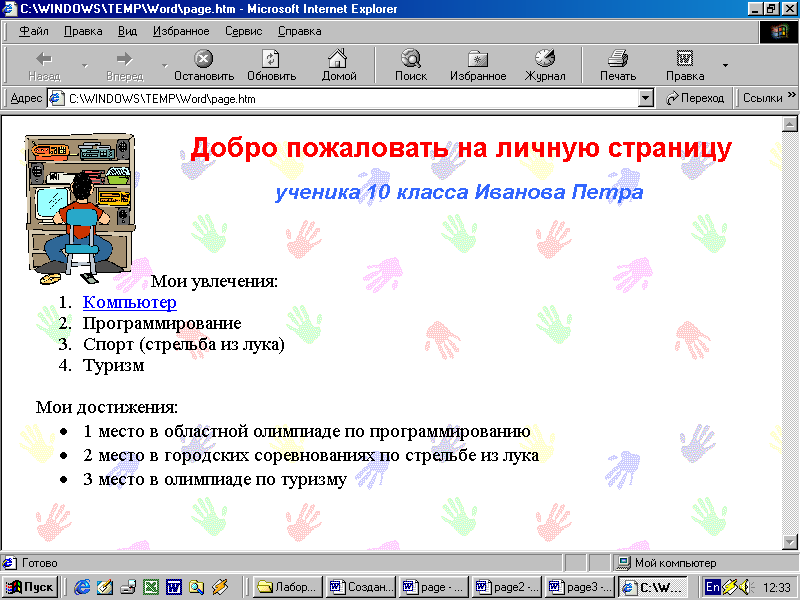Click bullet 2 место в городских соревнованиях
Screen dimensions: 800x600
(311, 455)
